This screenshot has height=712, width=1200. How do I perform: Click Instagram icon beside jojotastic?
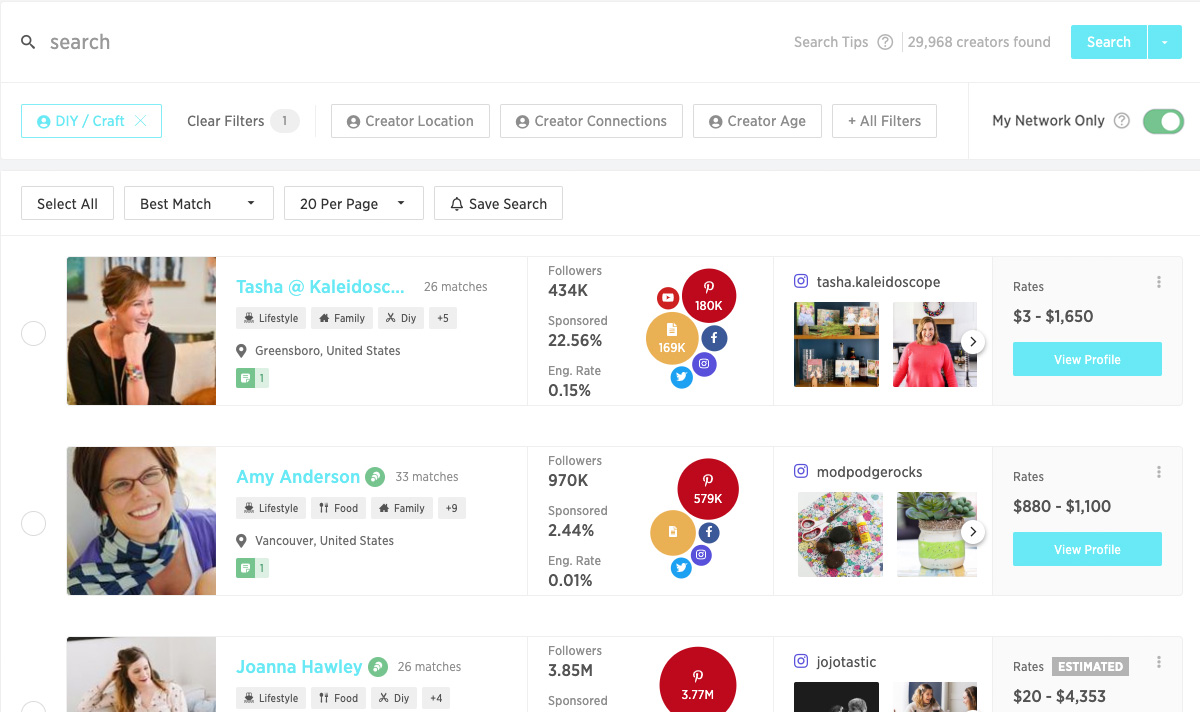[801, 662]
